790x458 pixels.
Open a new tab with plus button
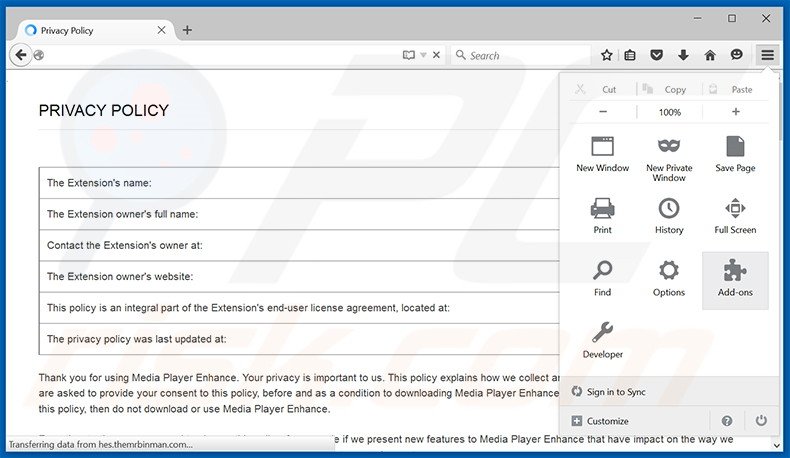187,30
